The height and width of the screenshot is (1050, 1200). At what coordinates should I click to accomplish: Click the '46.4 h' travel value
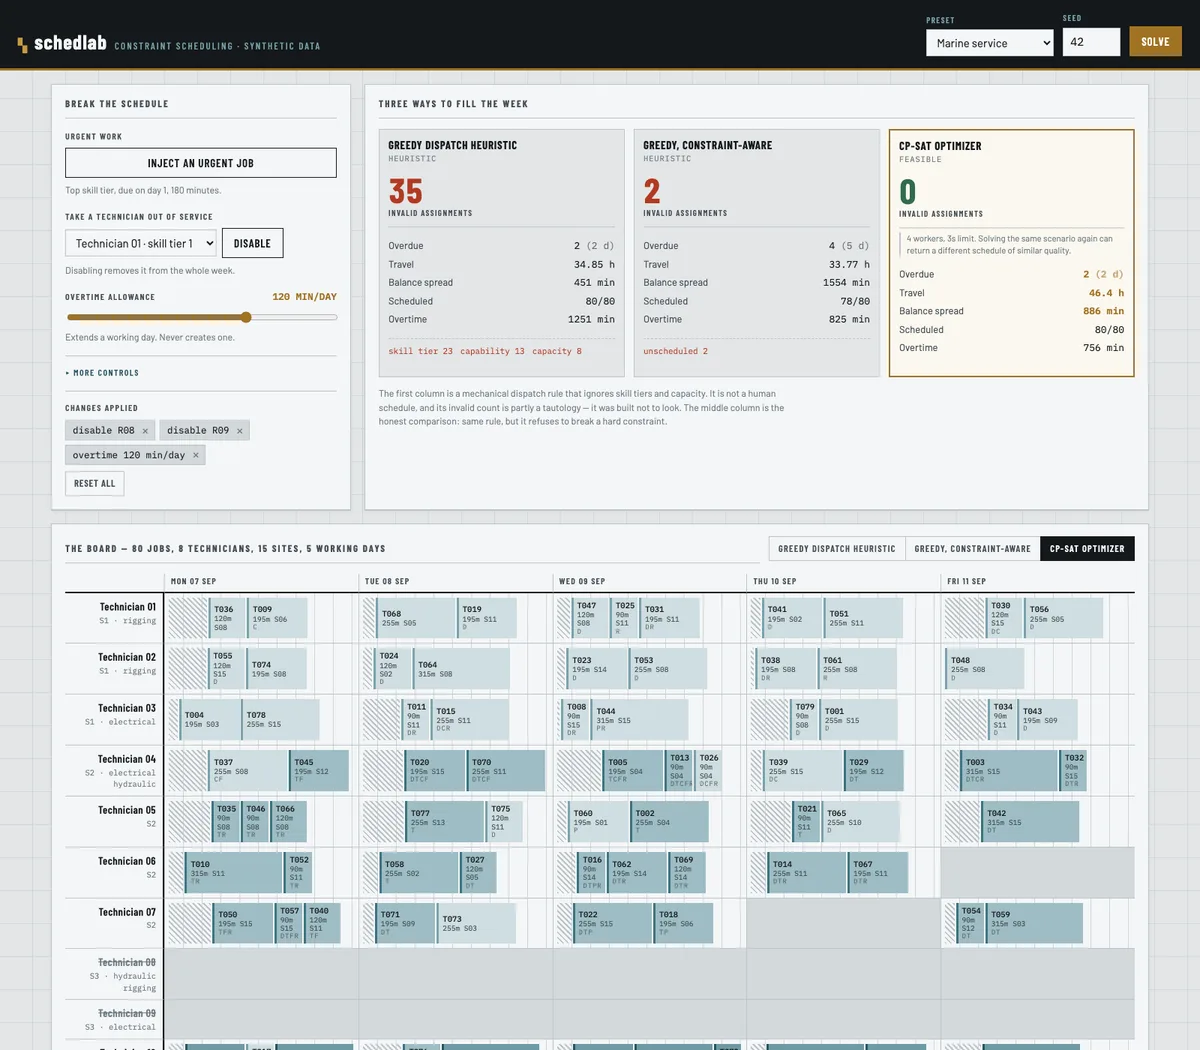pyautogui.click(x=1106, y=293)
